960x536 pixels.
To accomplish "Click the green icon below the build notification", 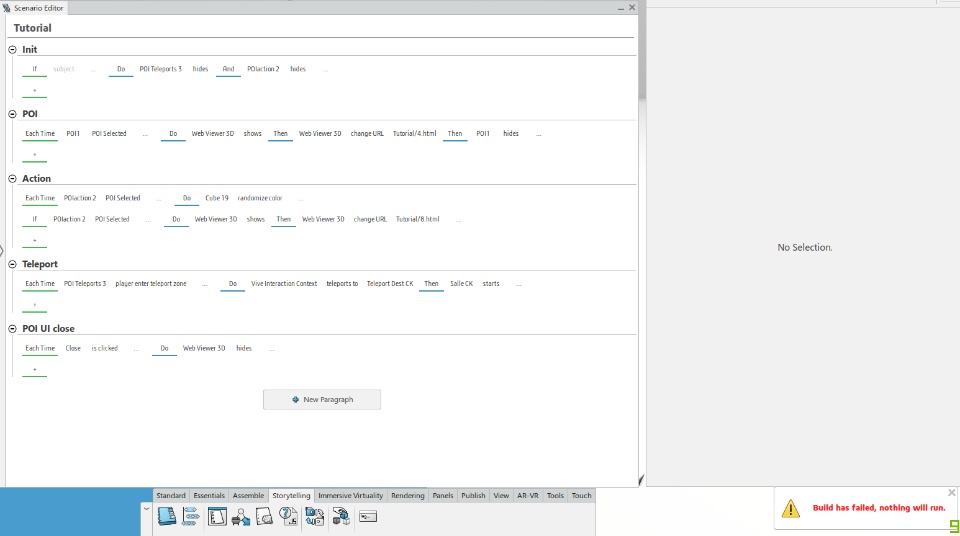I will coord(954,526).
